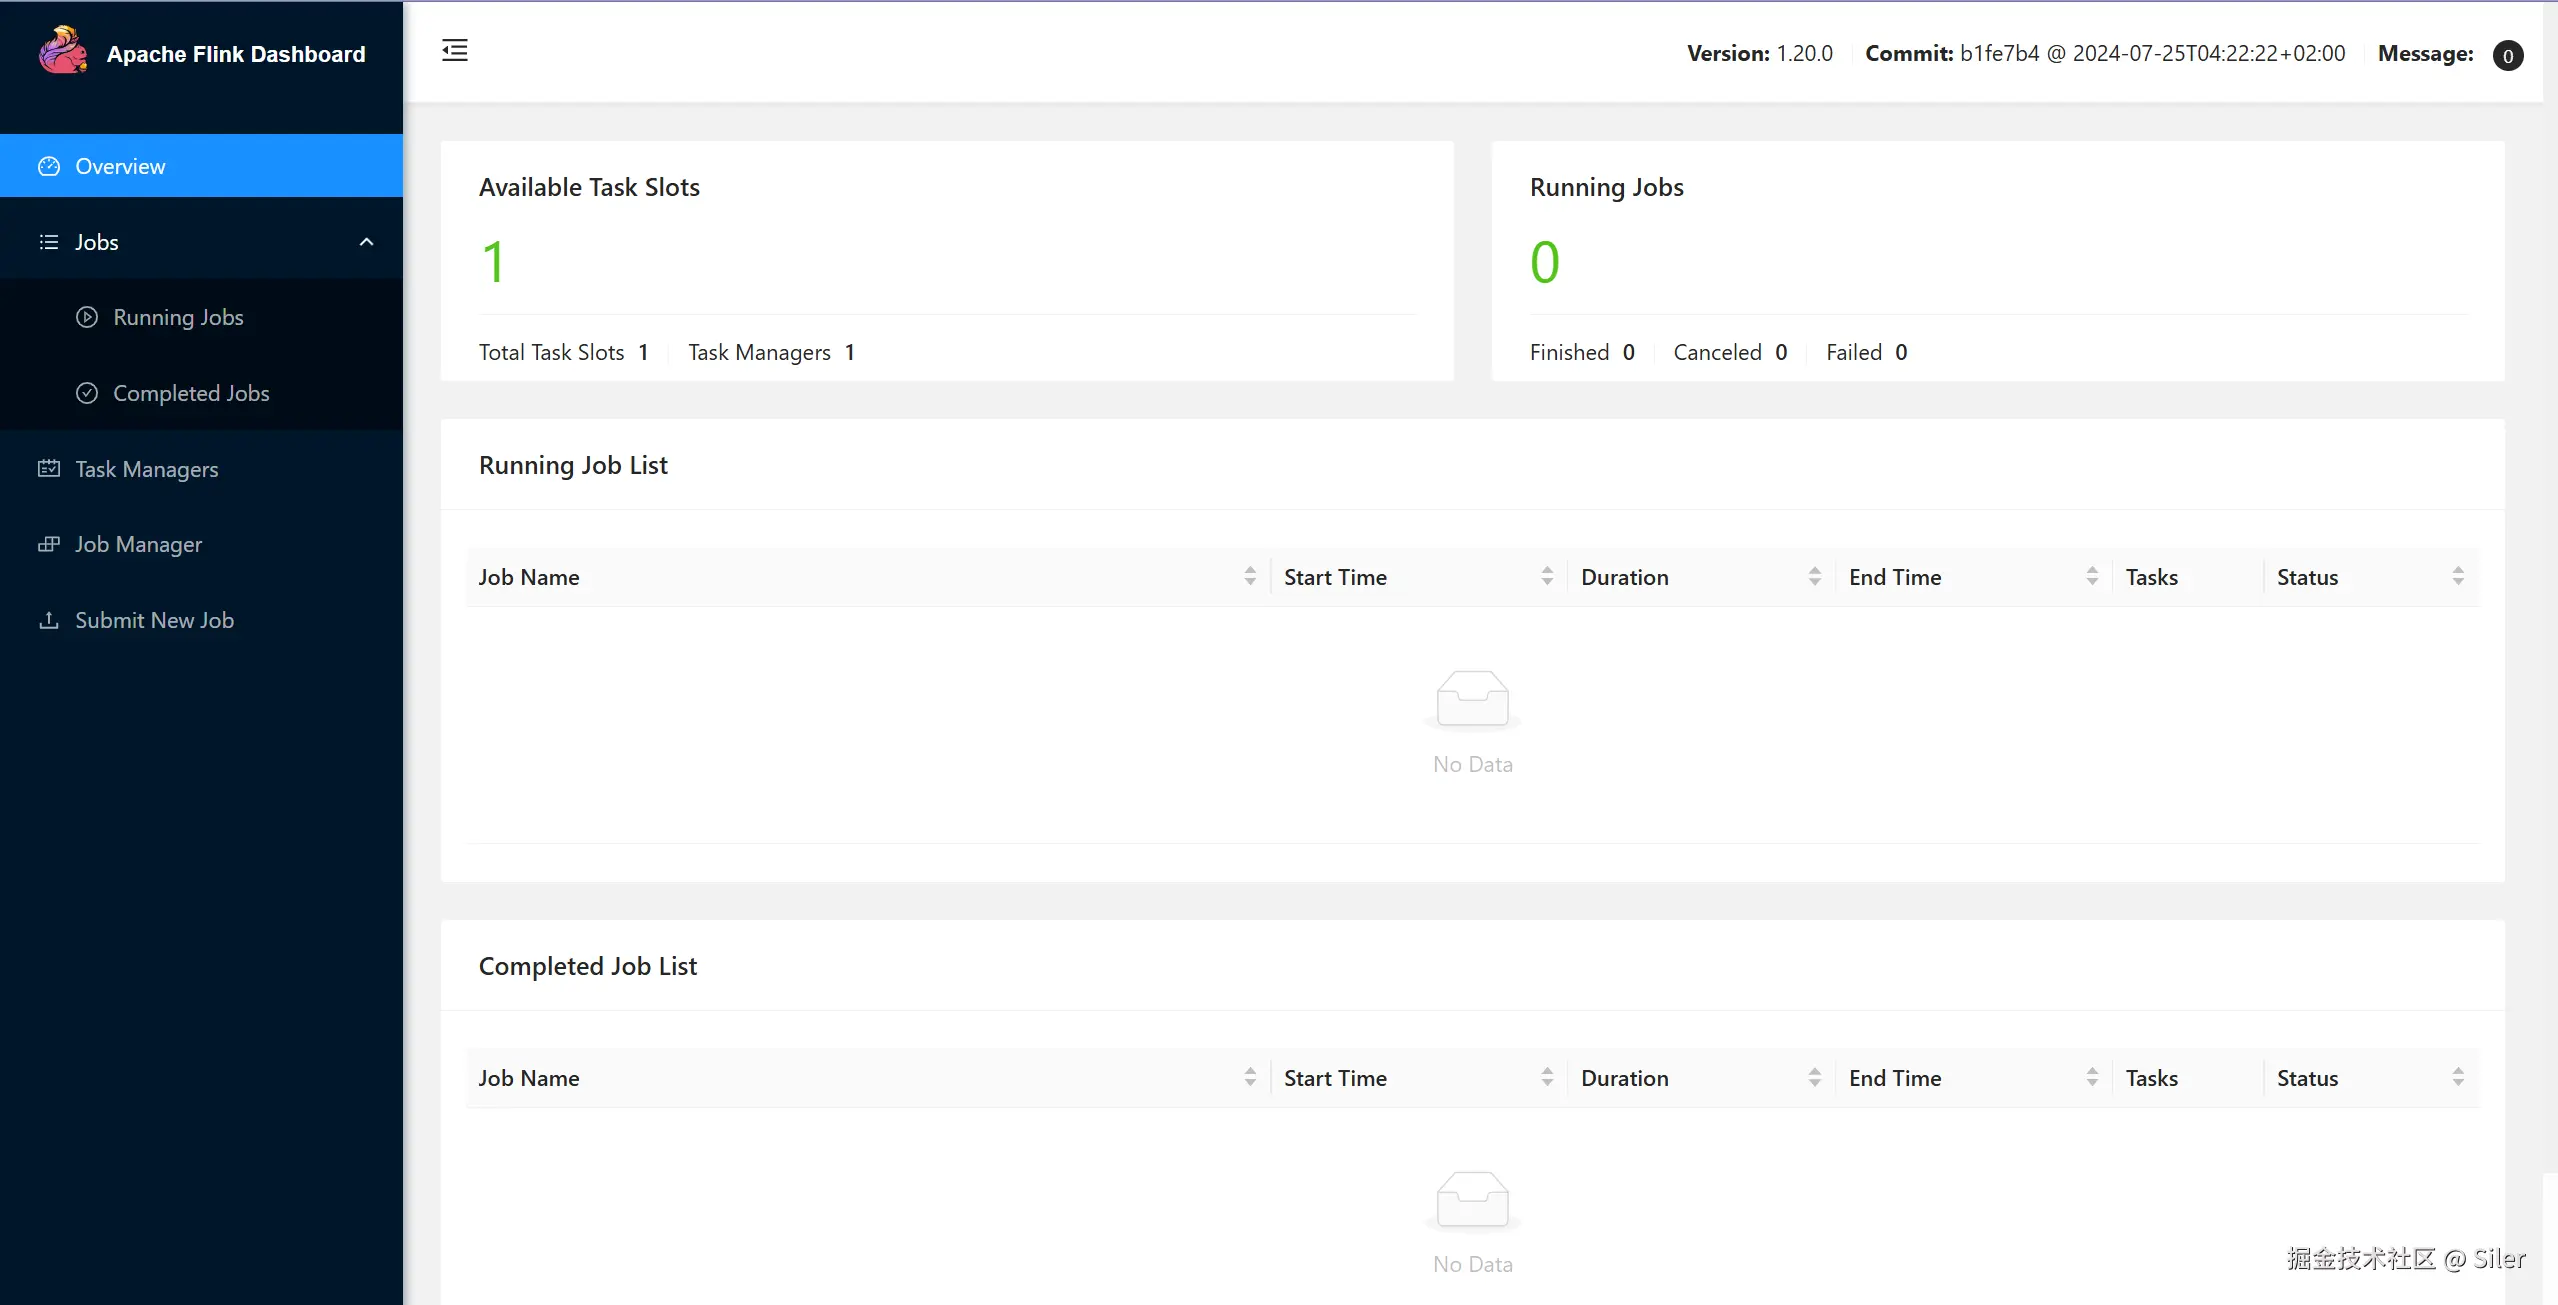Click the Tasks column header in Completed Job List
Screen dimensions: 2558x1305
click(x=2151, y=1078)
